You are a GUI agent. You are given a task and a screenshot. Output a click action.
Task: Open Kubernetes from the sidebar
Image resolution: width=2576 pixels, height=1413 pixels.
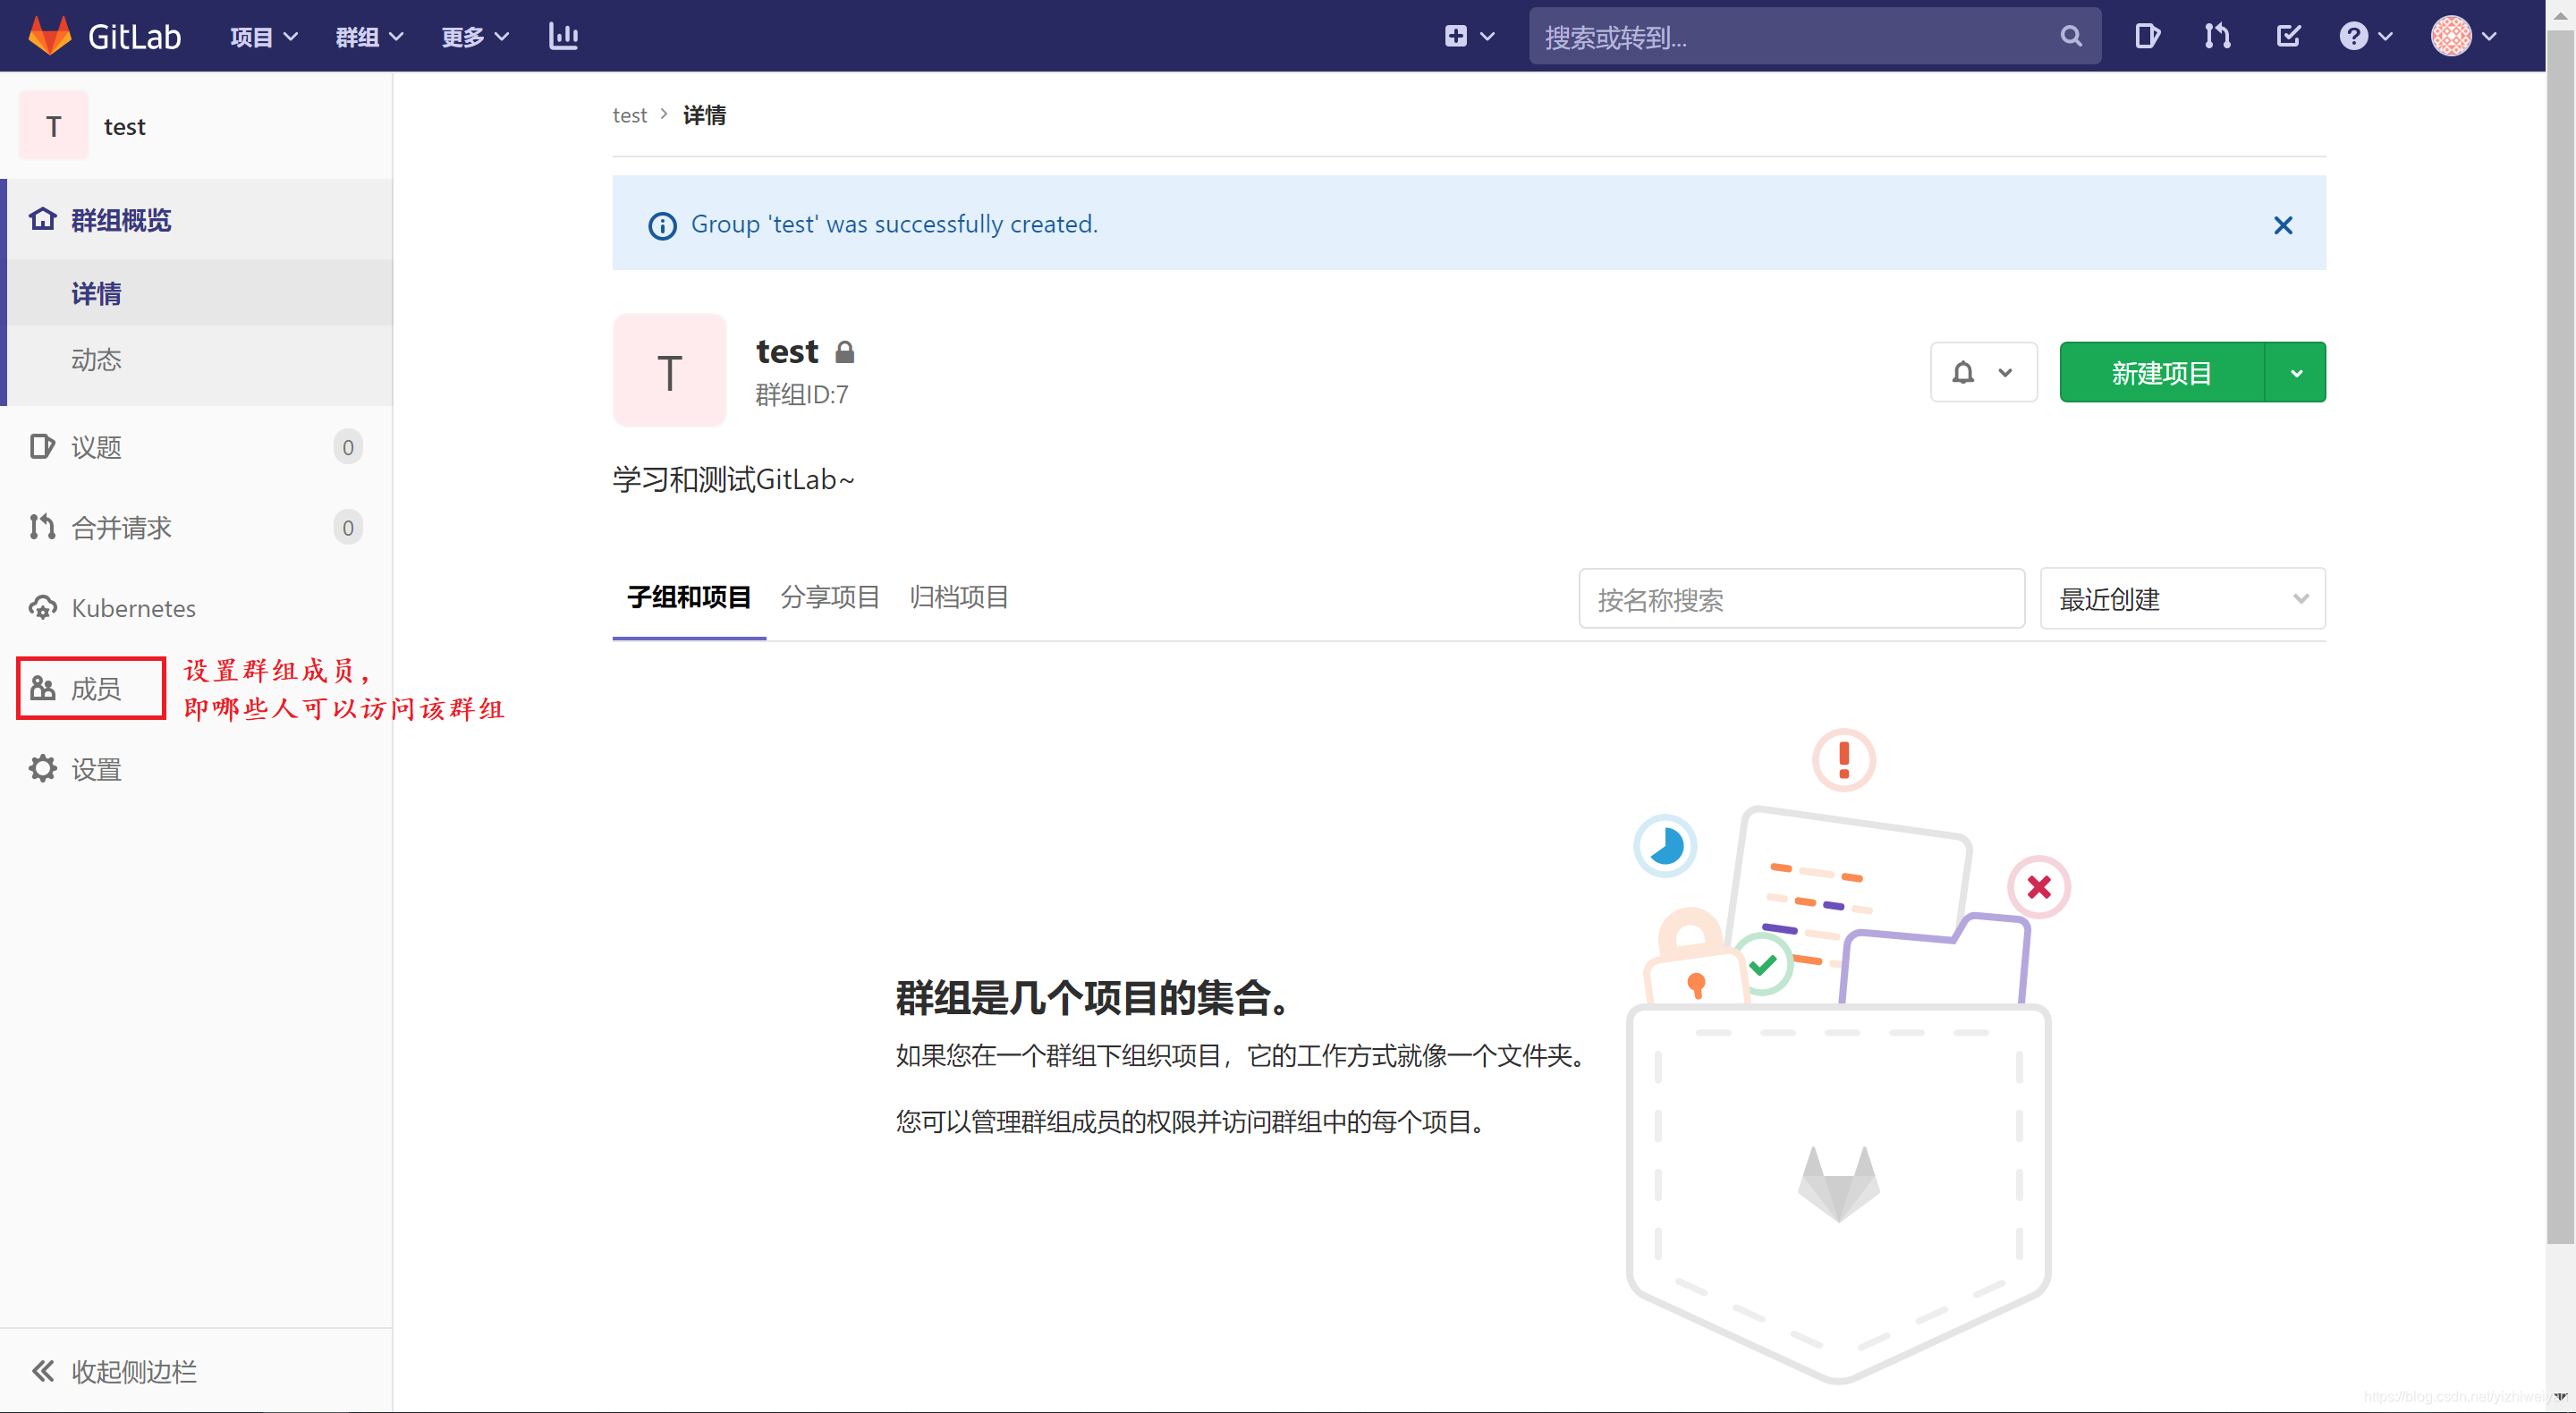click(132, 608)
